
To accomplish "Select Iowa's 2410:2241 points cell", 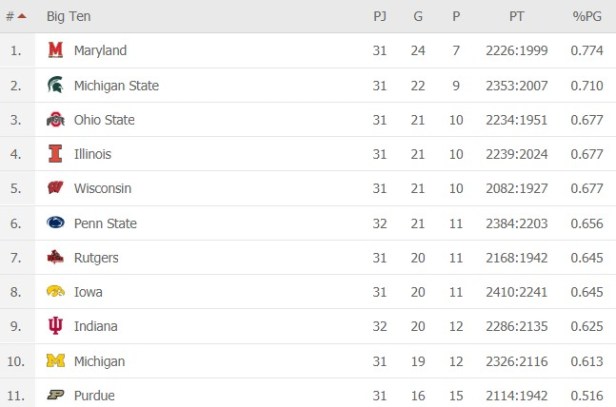I will (517, 292).
